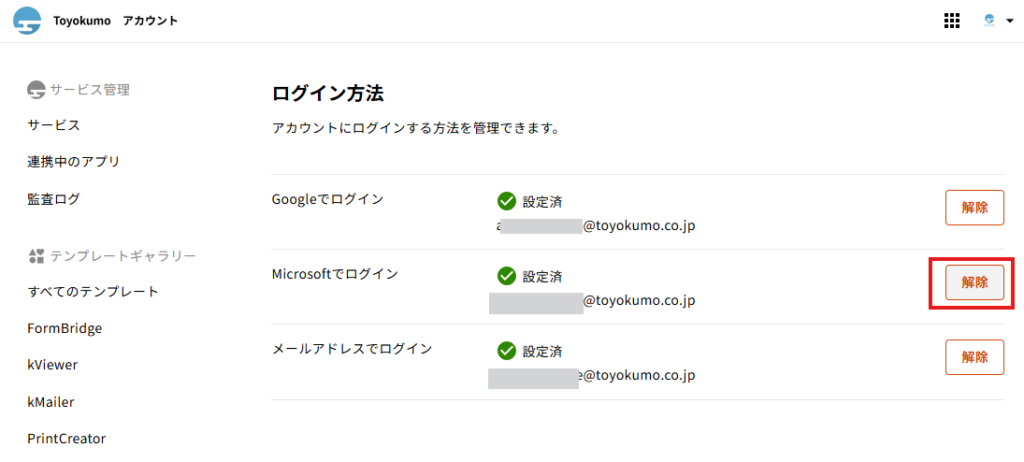Click the Toyokumo アカウント header title
This screenshot has width=1024, height=462.
click(116, 21)
